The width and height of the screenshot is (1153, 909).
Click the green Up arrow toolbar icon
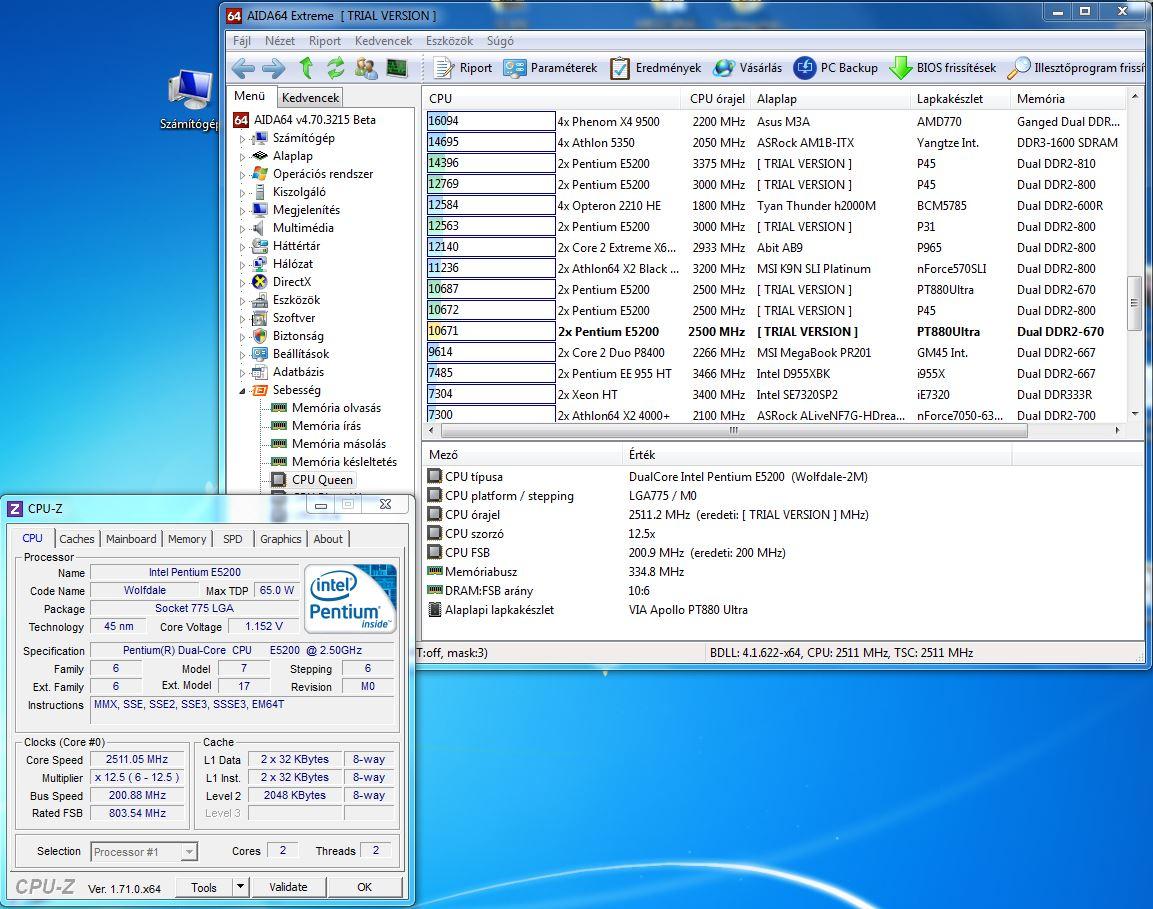307,68
